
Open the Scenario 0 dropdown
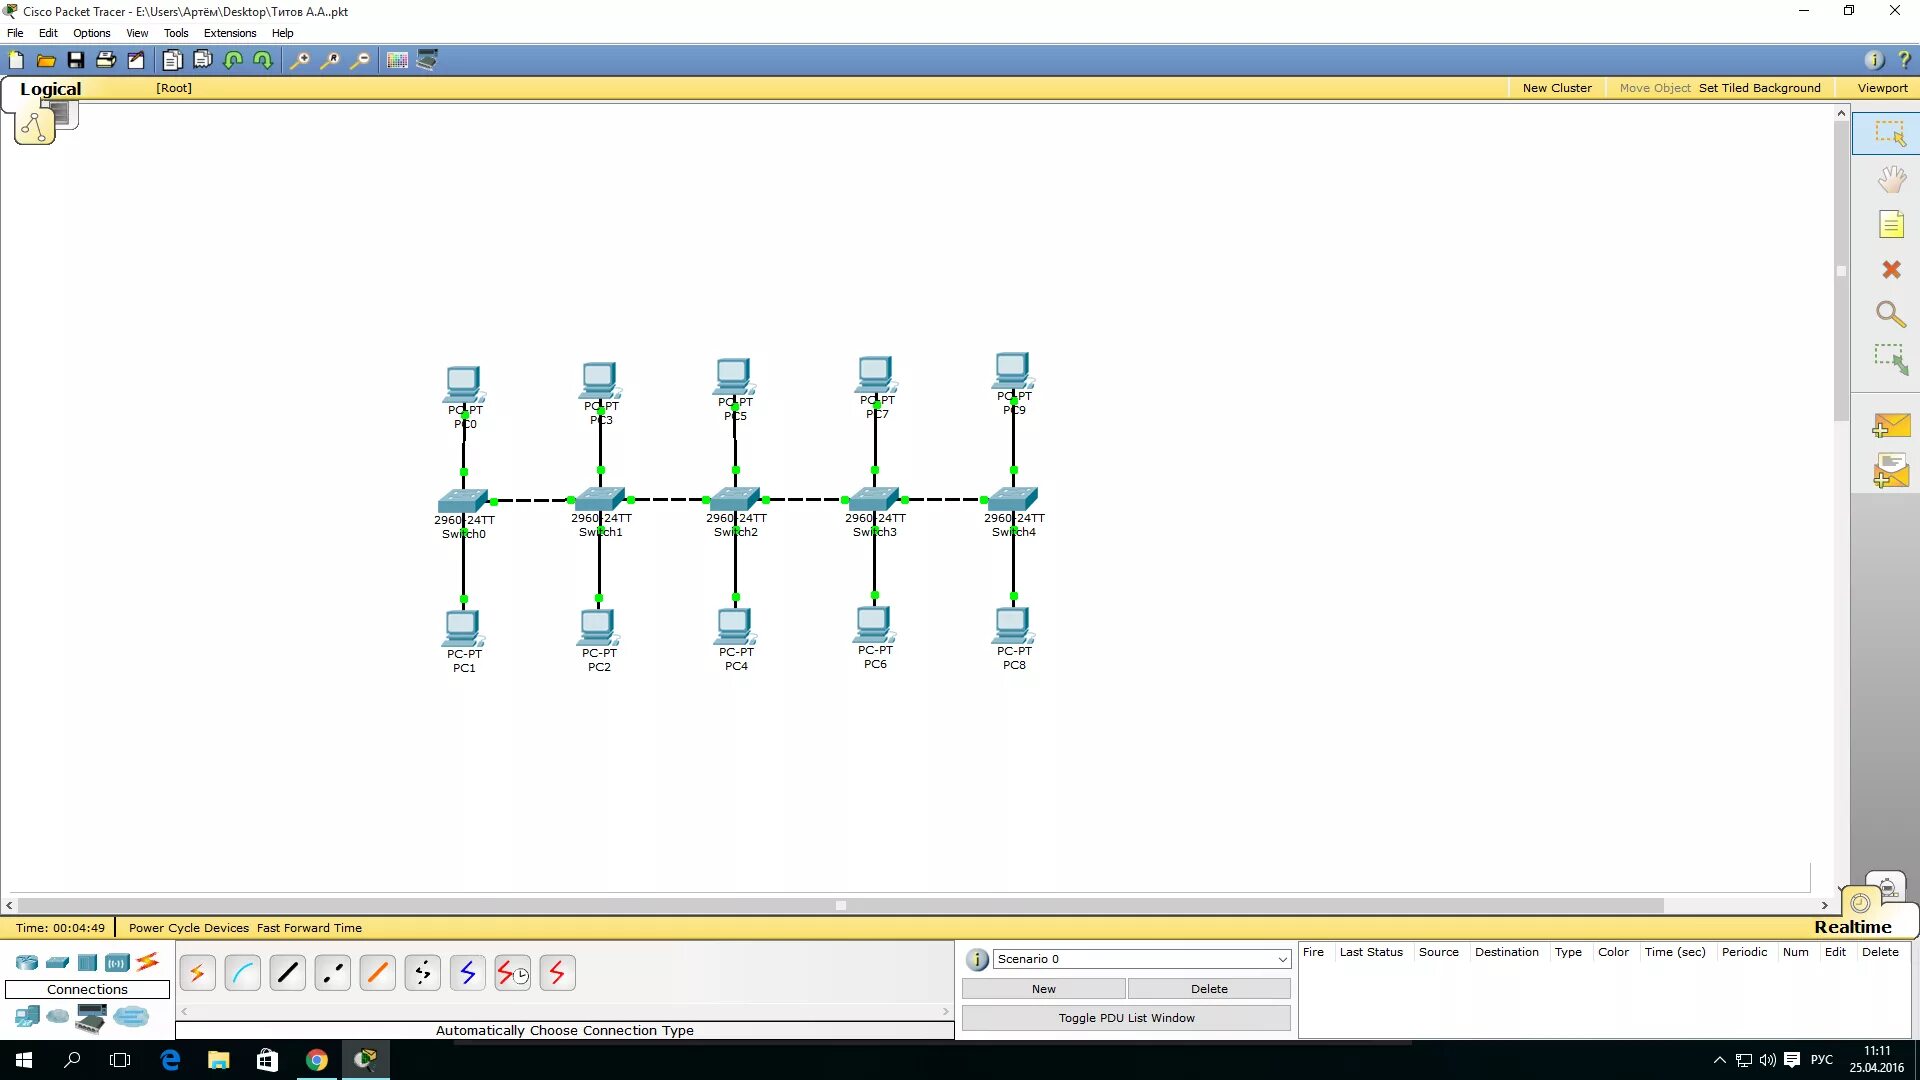point(1282,959)
